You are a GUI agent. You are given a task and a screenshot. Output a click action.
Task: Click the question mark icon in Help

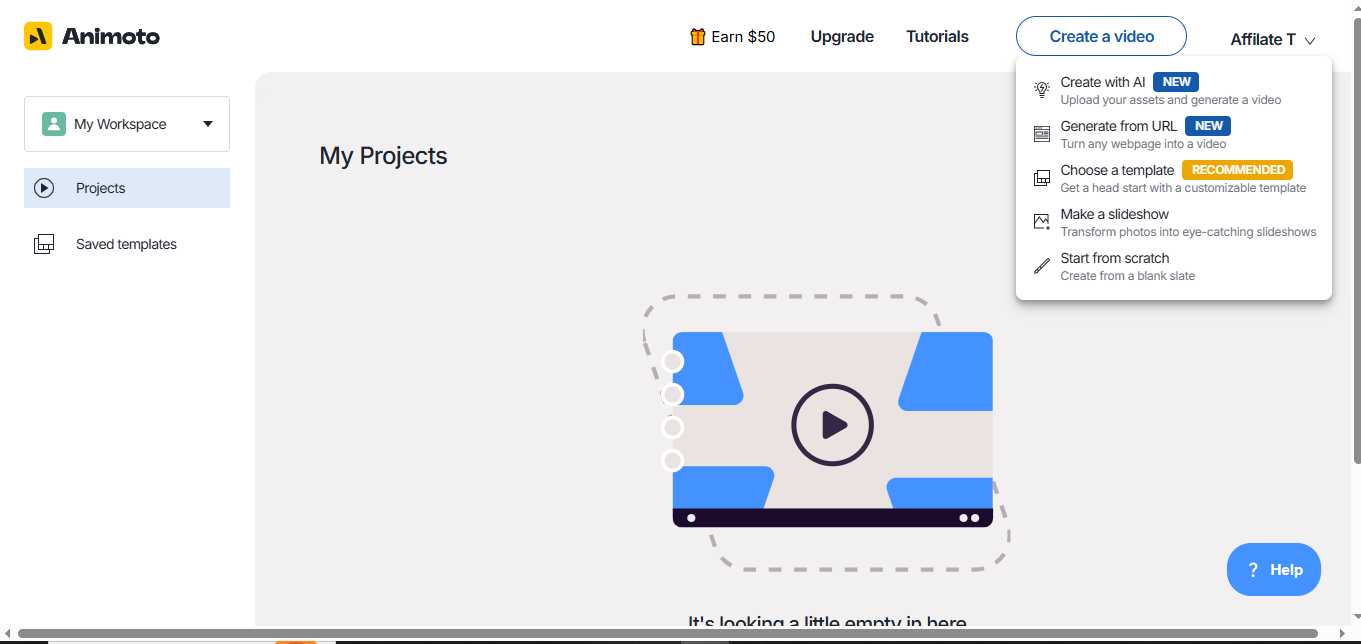pos(1253,570)
